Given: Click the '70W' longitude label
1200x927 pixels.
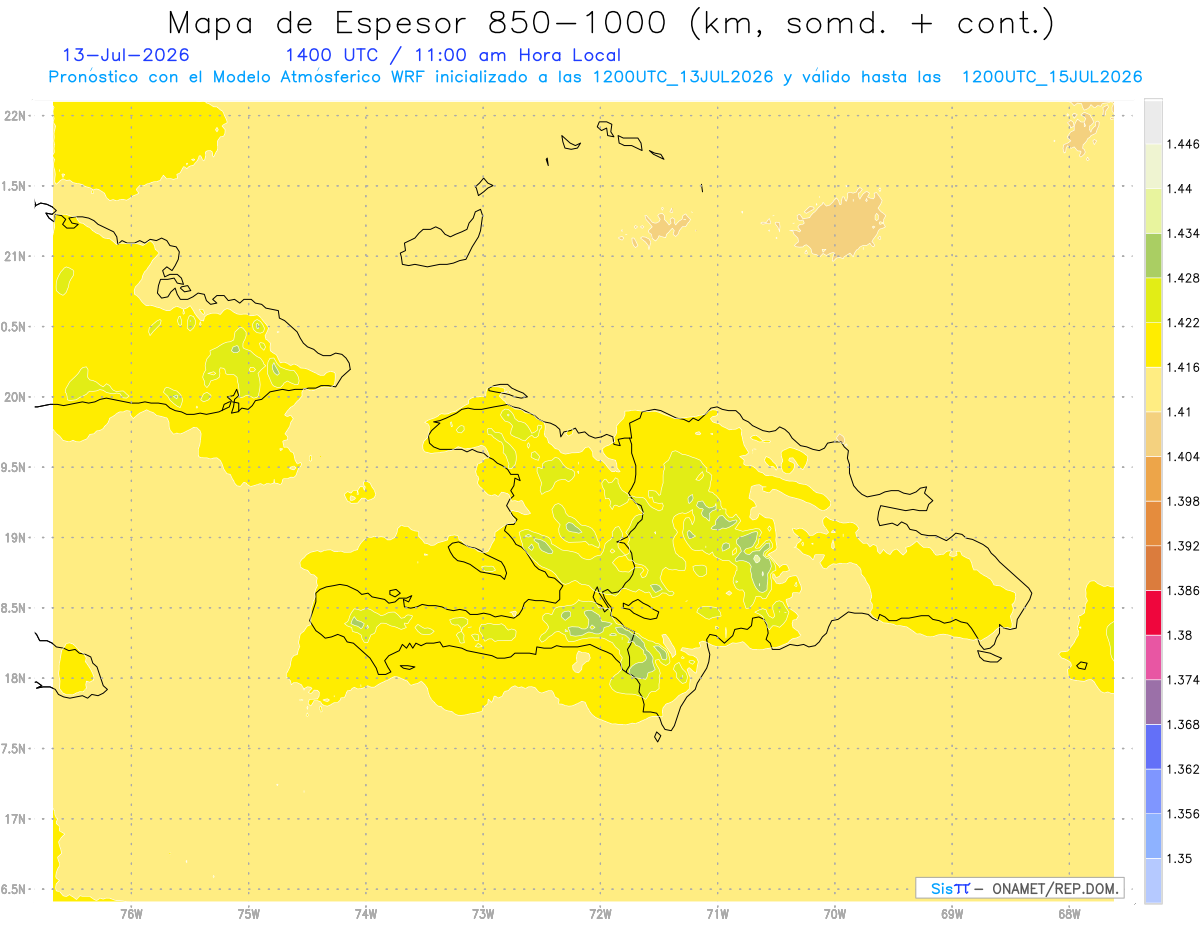Looking at the screenshot, I should (835, 914).
